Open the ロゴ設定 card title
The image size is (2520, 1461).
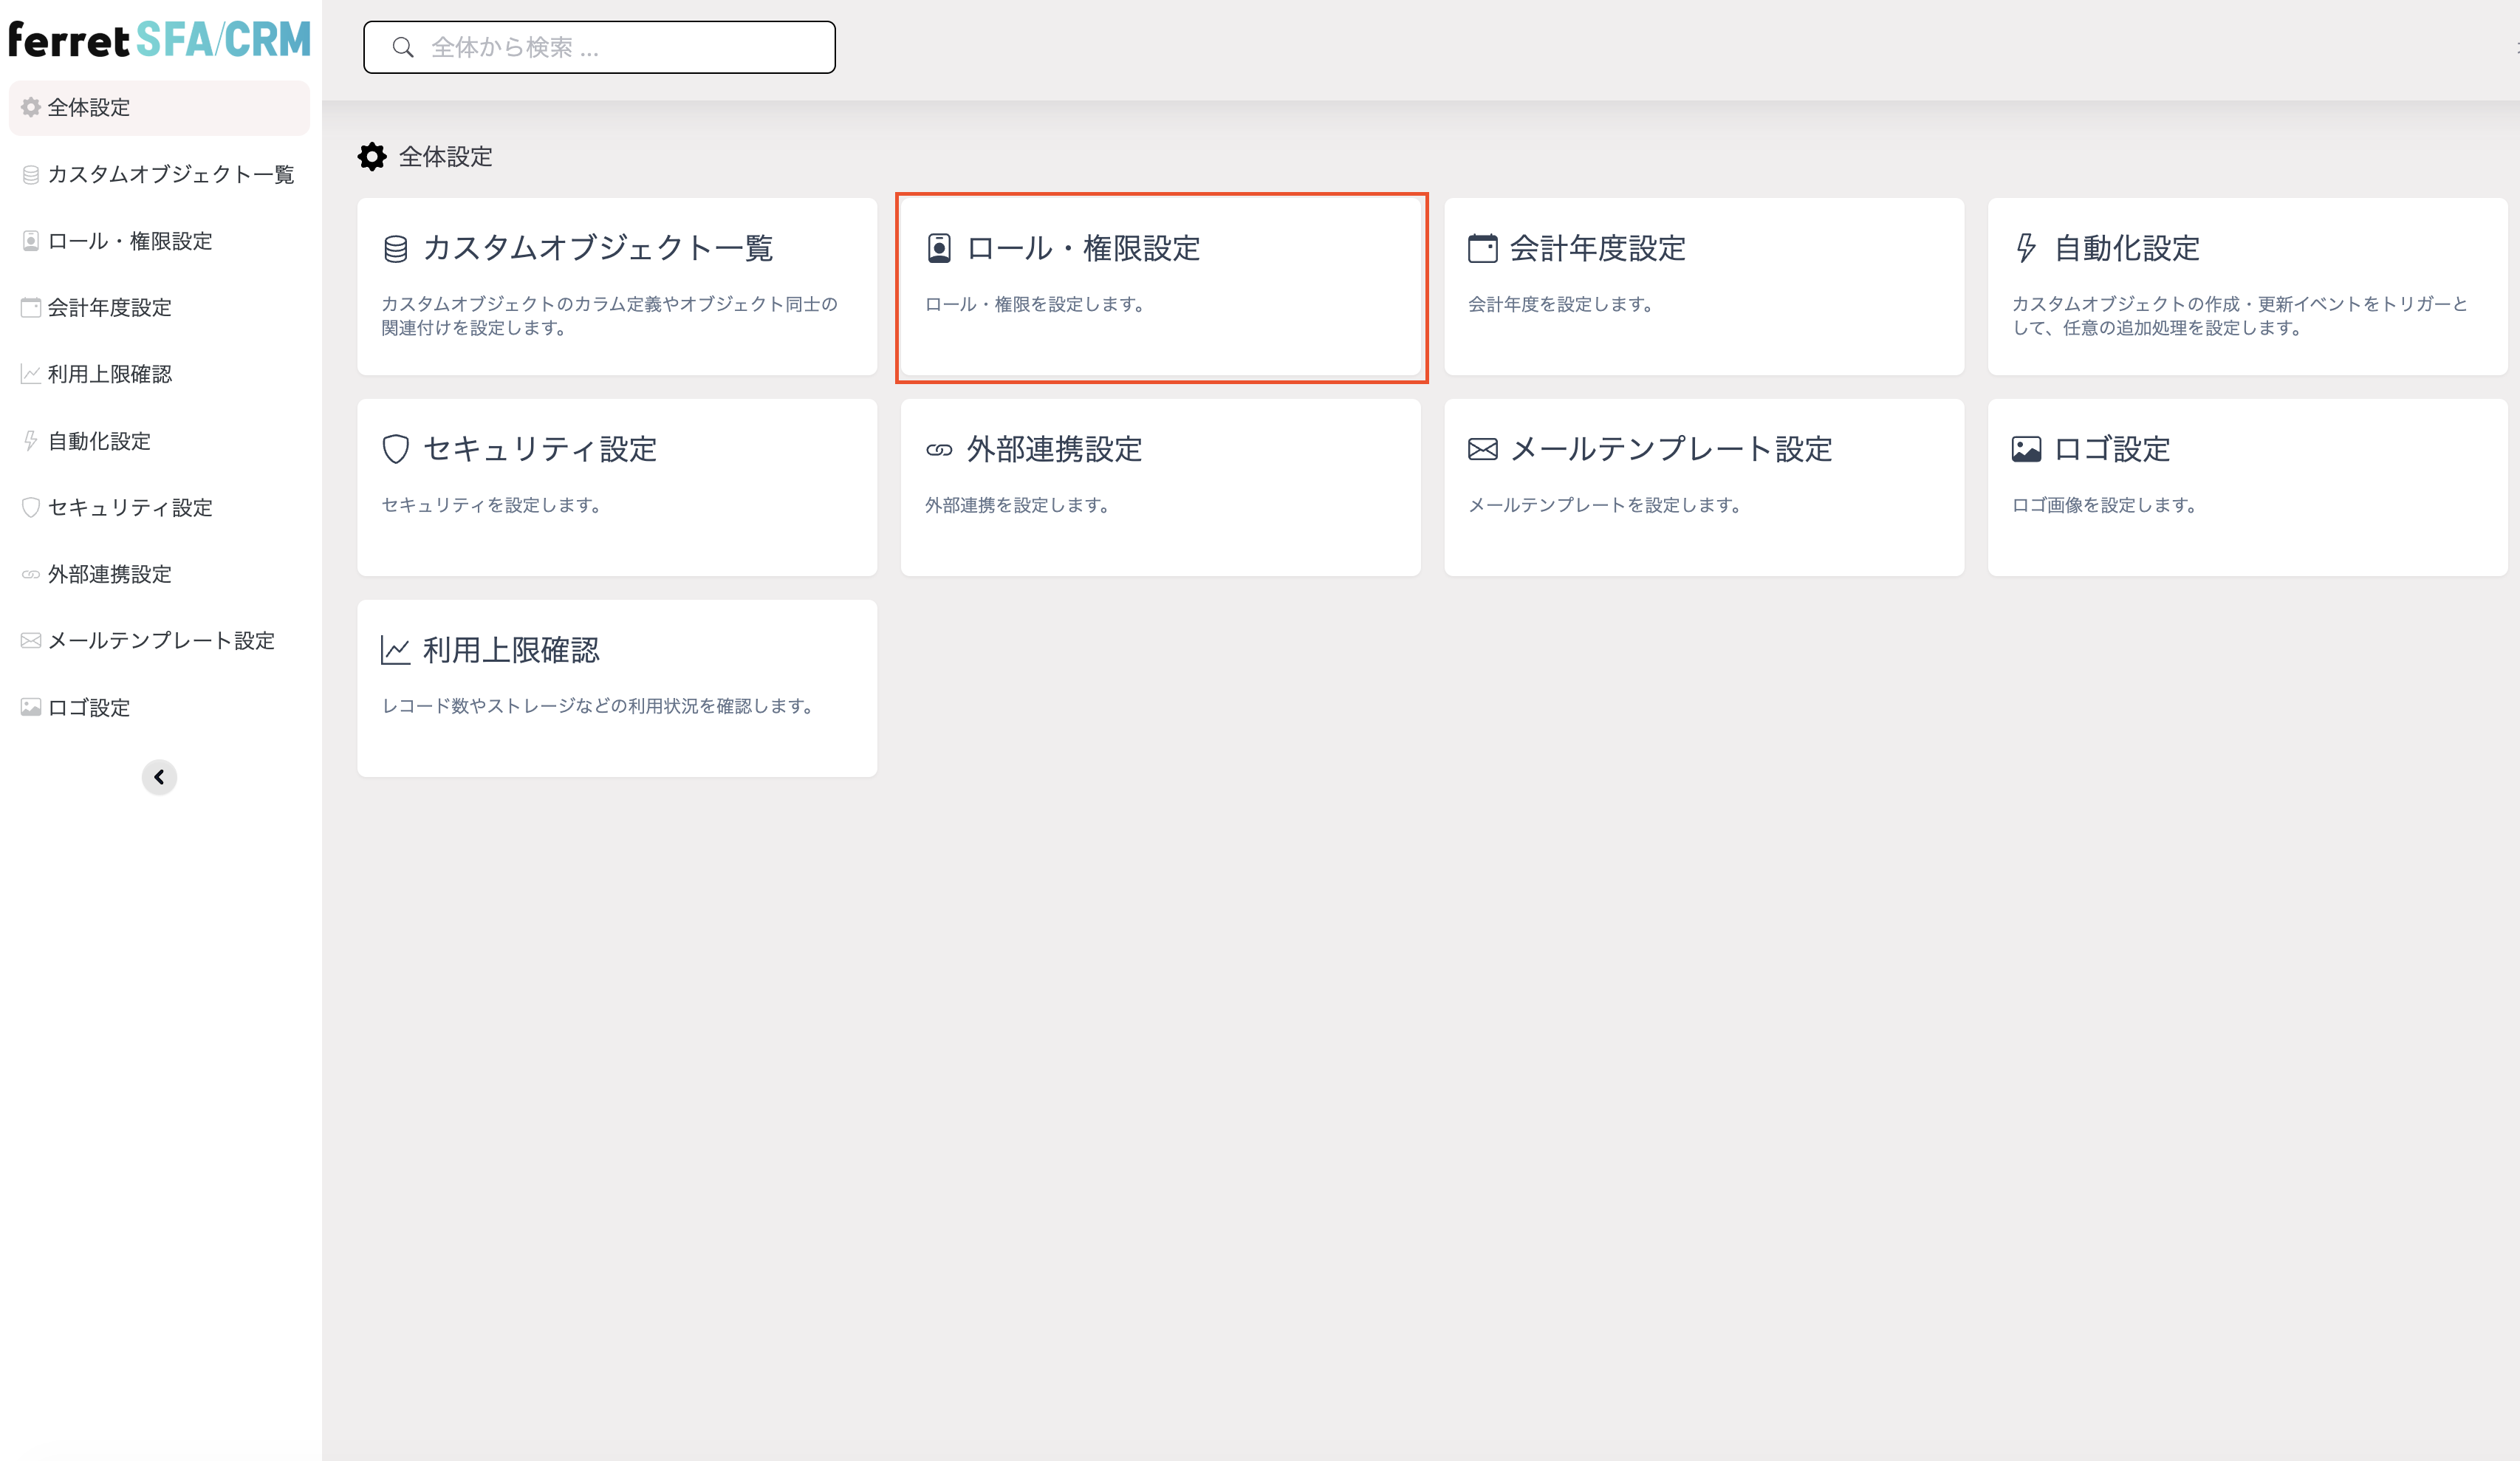point(2111,449)
